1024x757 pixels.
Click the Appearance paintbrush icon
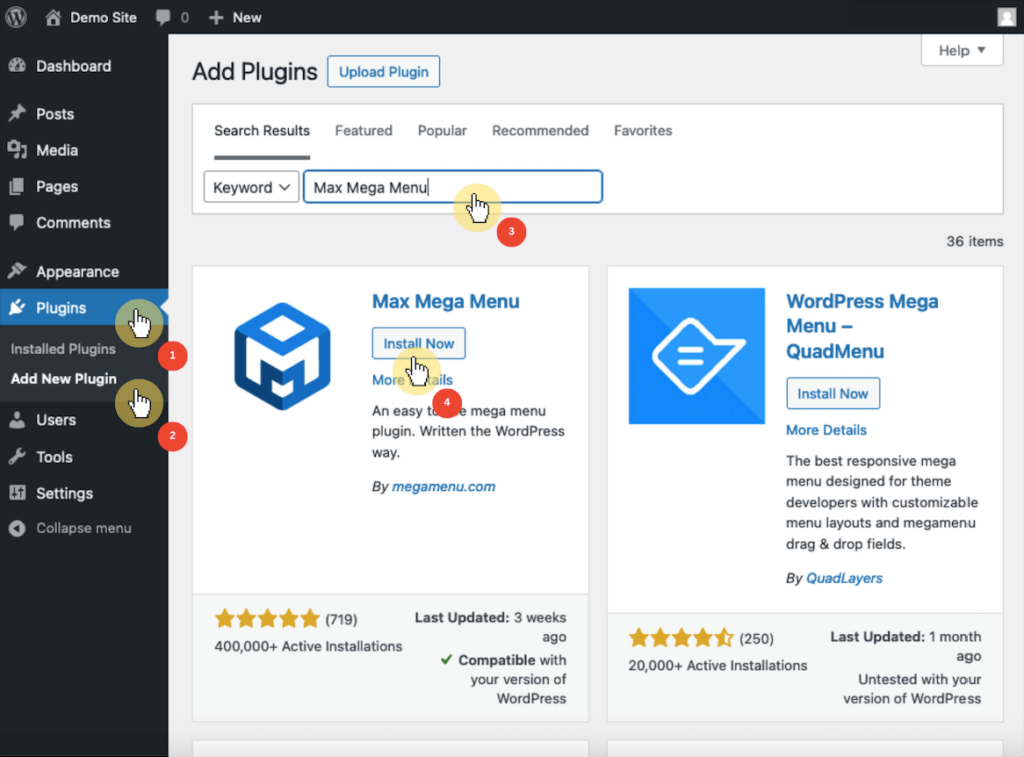click(17, 270)
